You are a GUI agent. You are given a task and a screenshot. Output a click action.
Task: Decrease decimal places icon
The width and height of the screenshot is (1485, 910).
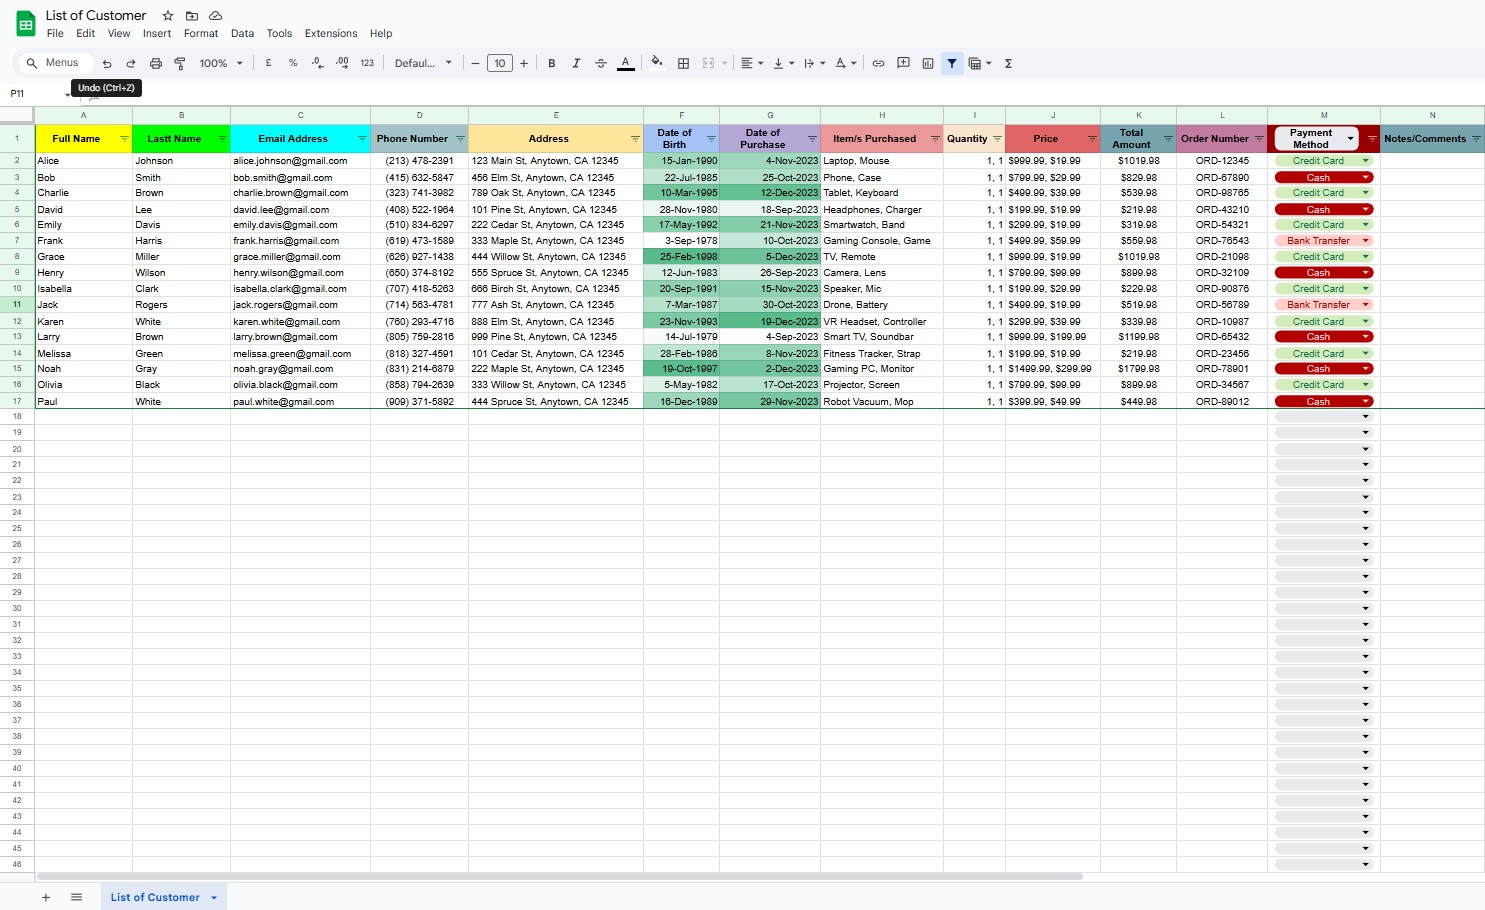(317, 63)
